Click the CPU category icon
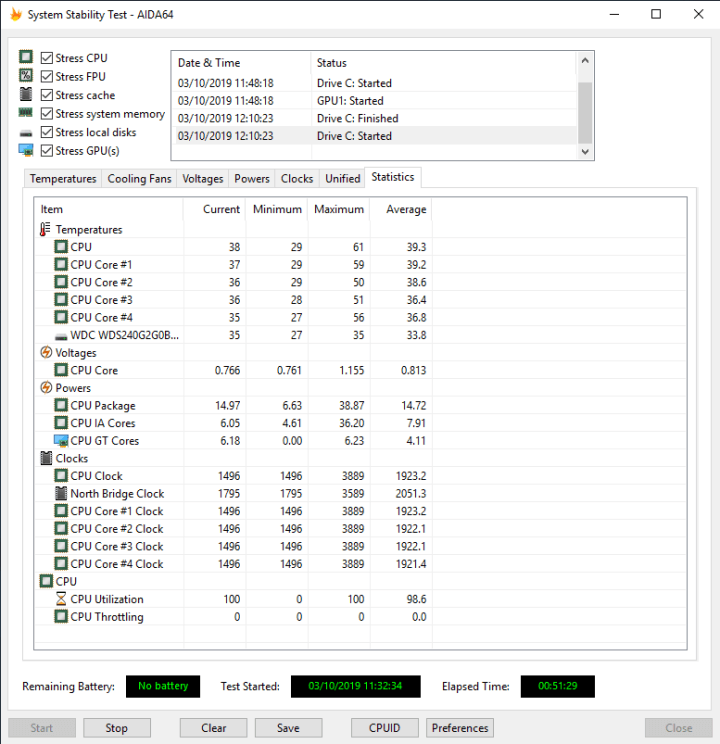Viewport: 720px width, 744px height. (x=46, y=581)
